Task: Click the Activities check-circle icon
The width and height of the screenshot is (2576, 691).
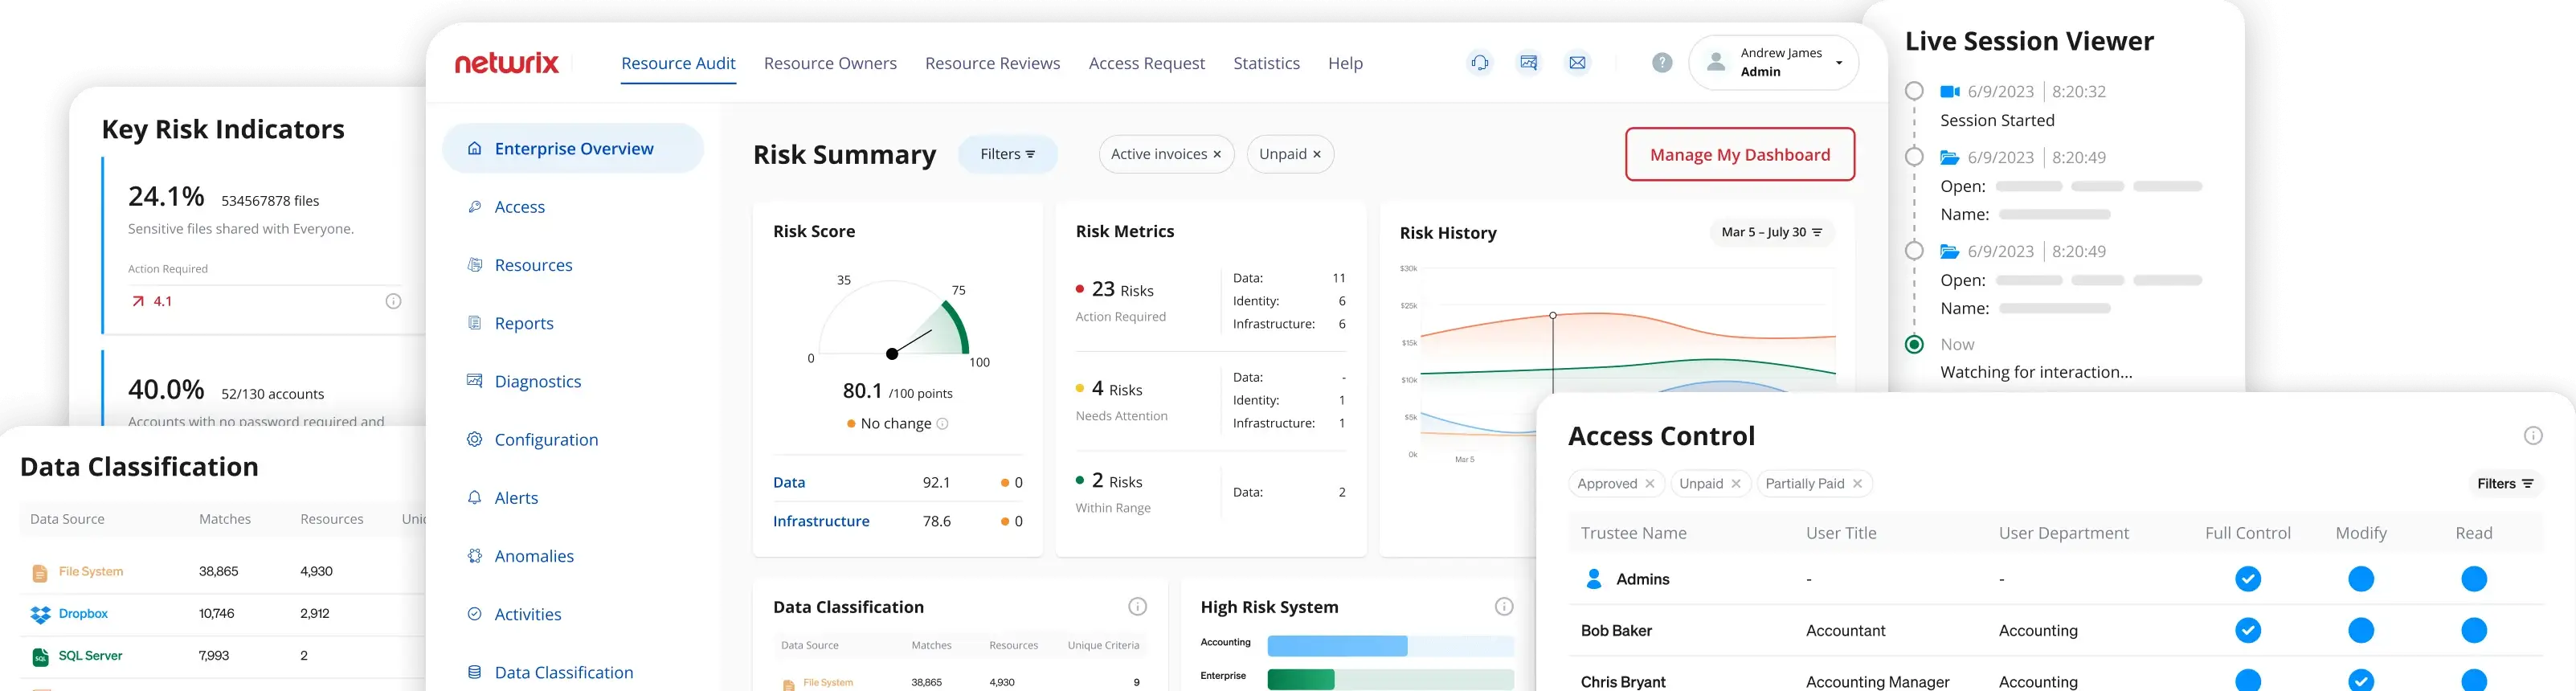Action: [x=475, y=614]
